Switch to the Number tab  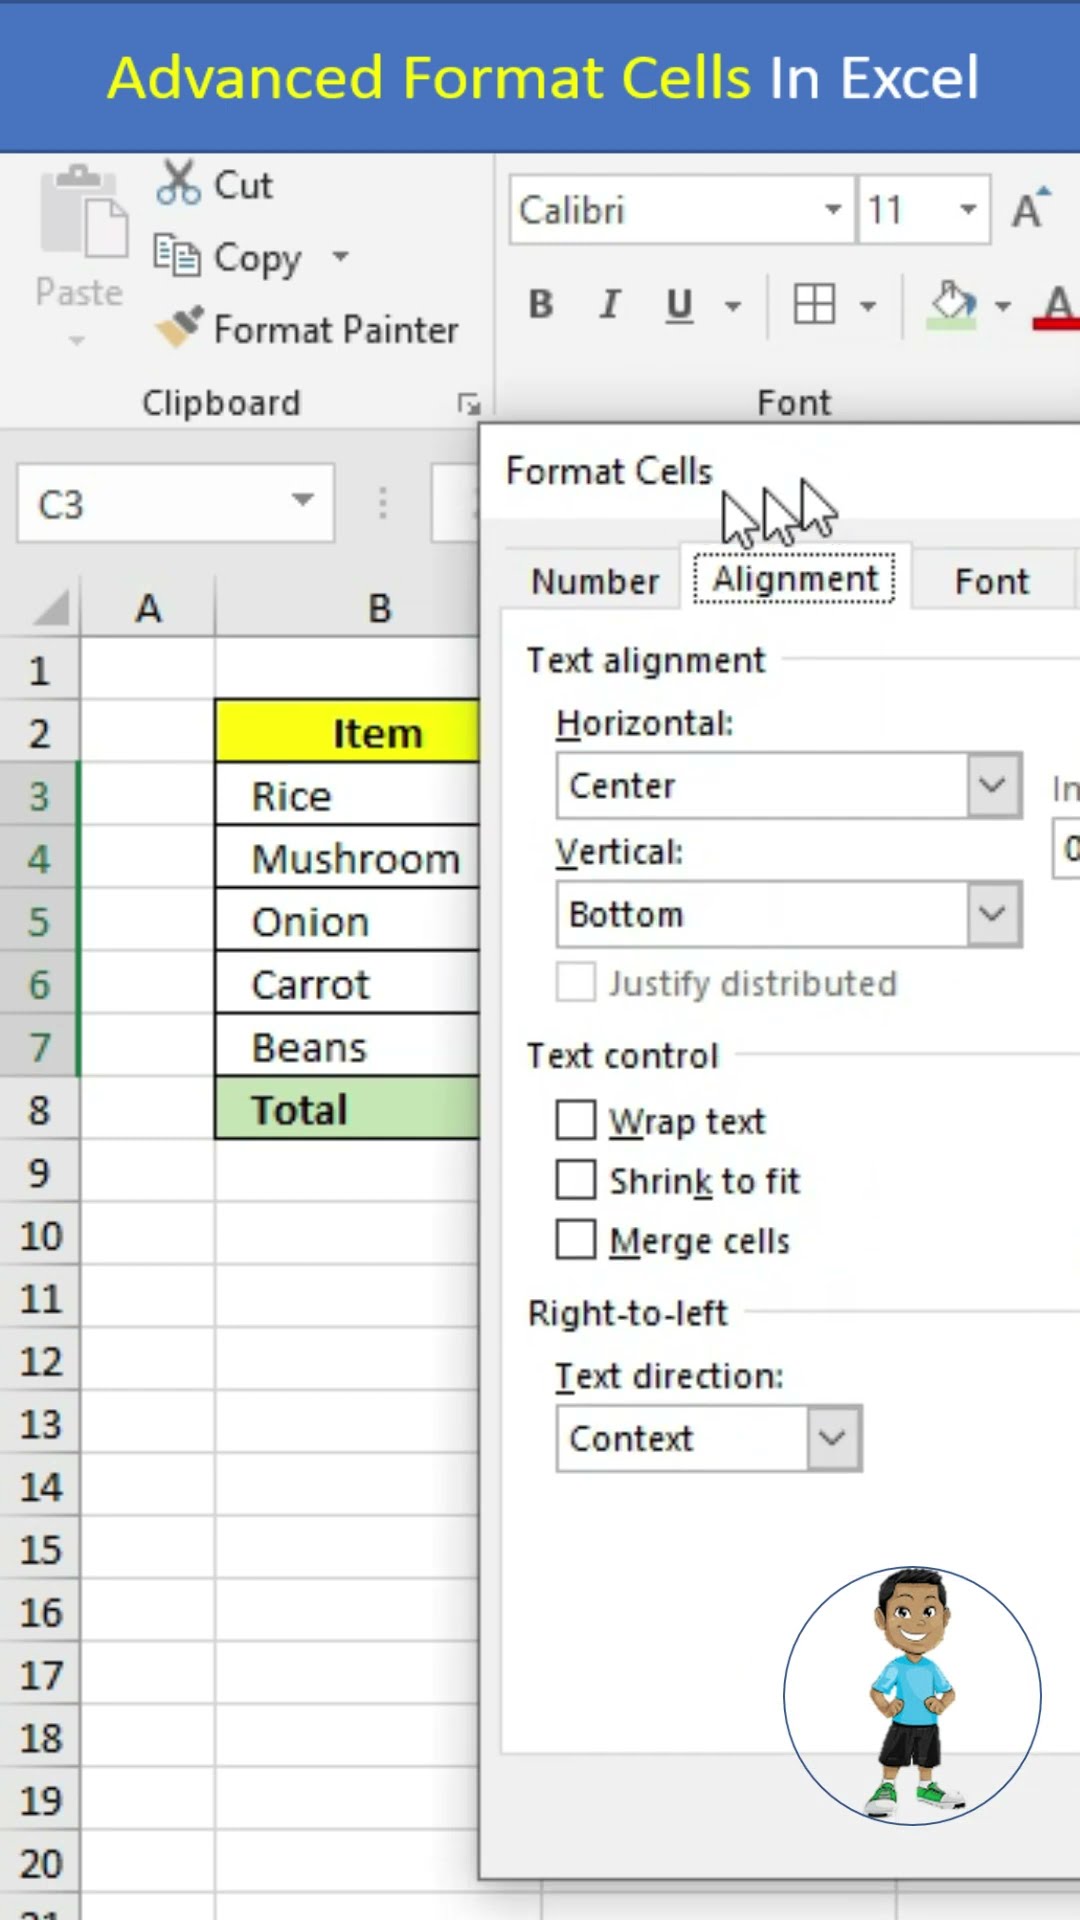[x=595, y=581]
